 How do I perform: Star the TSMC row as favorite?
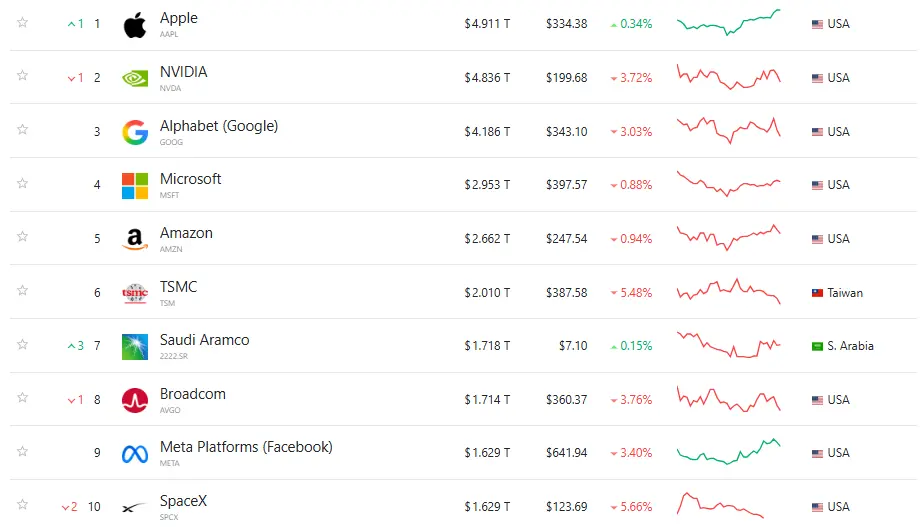[x=22, y=290]
